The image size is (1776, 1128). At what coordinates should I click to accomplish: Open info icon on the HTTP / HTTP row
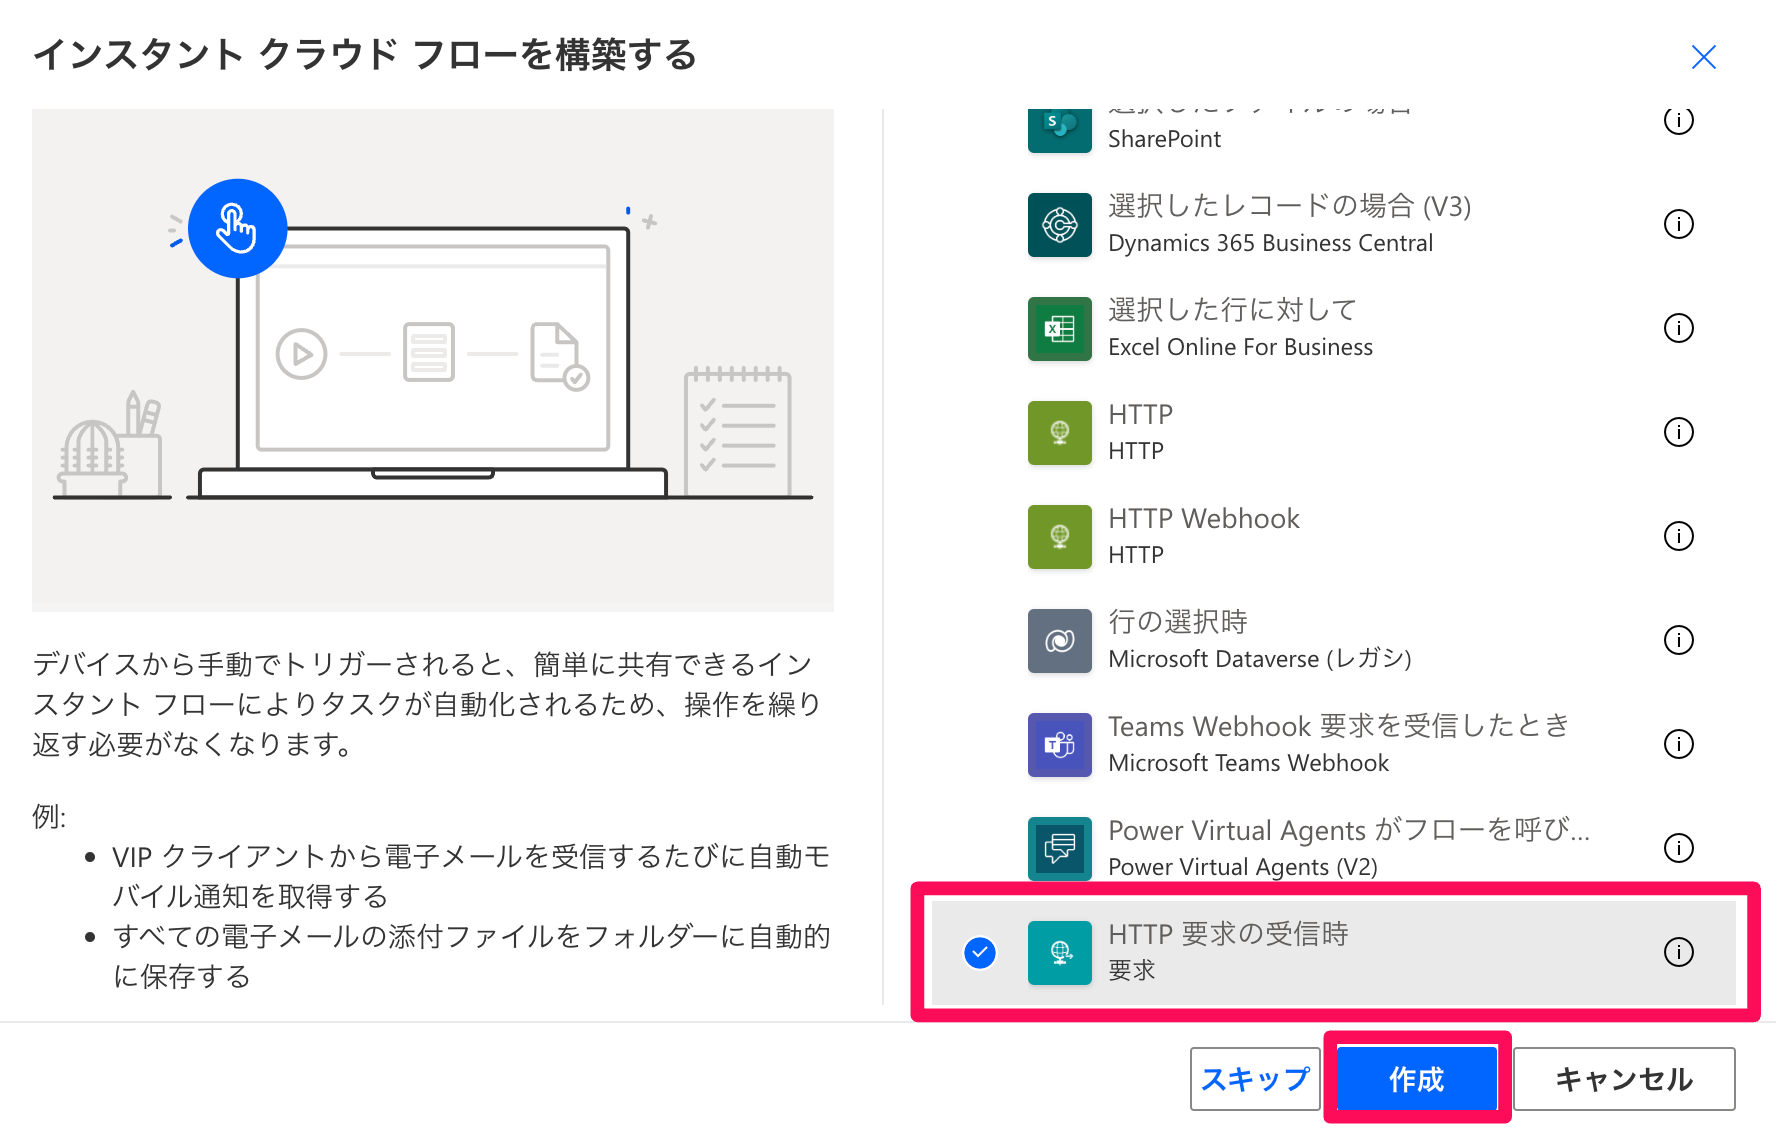[1678, 432]
